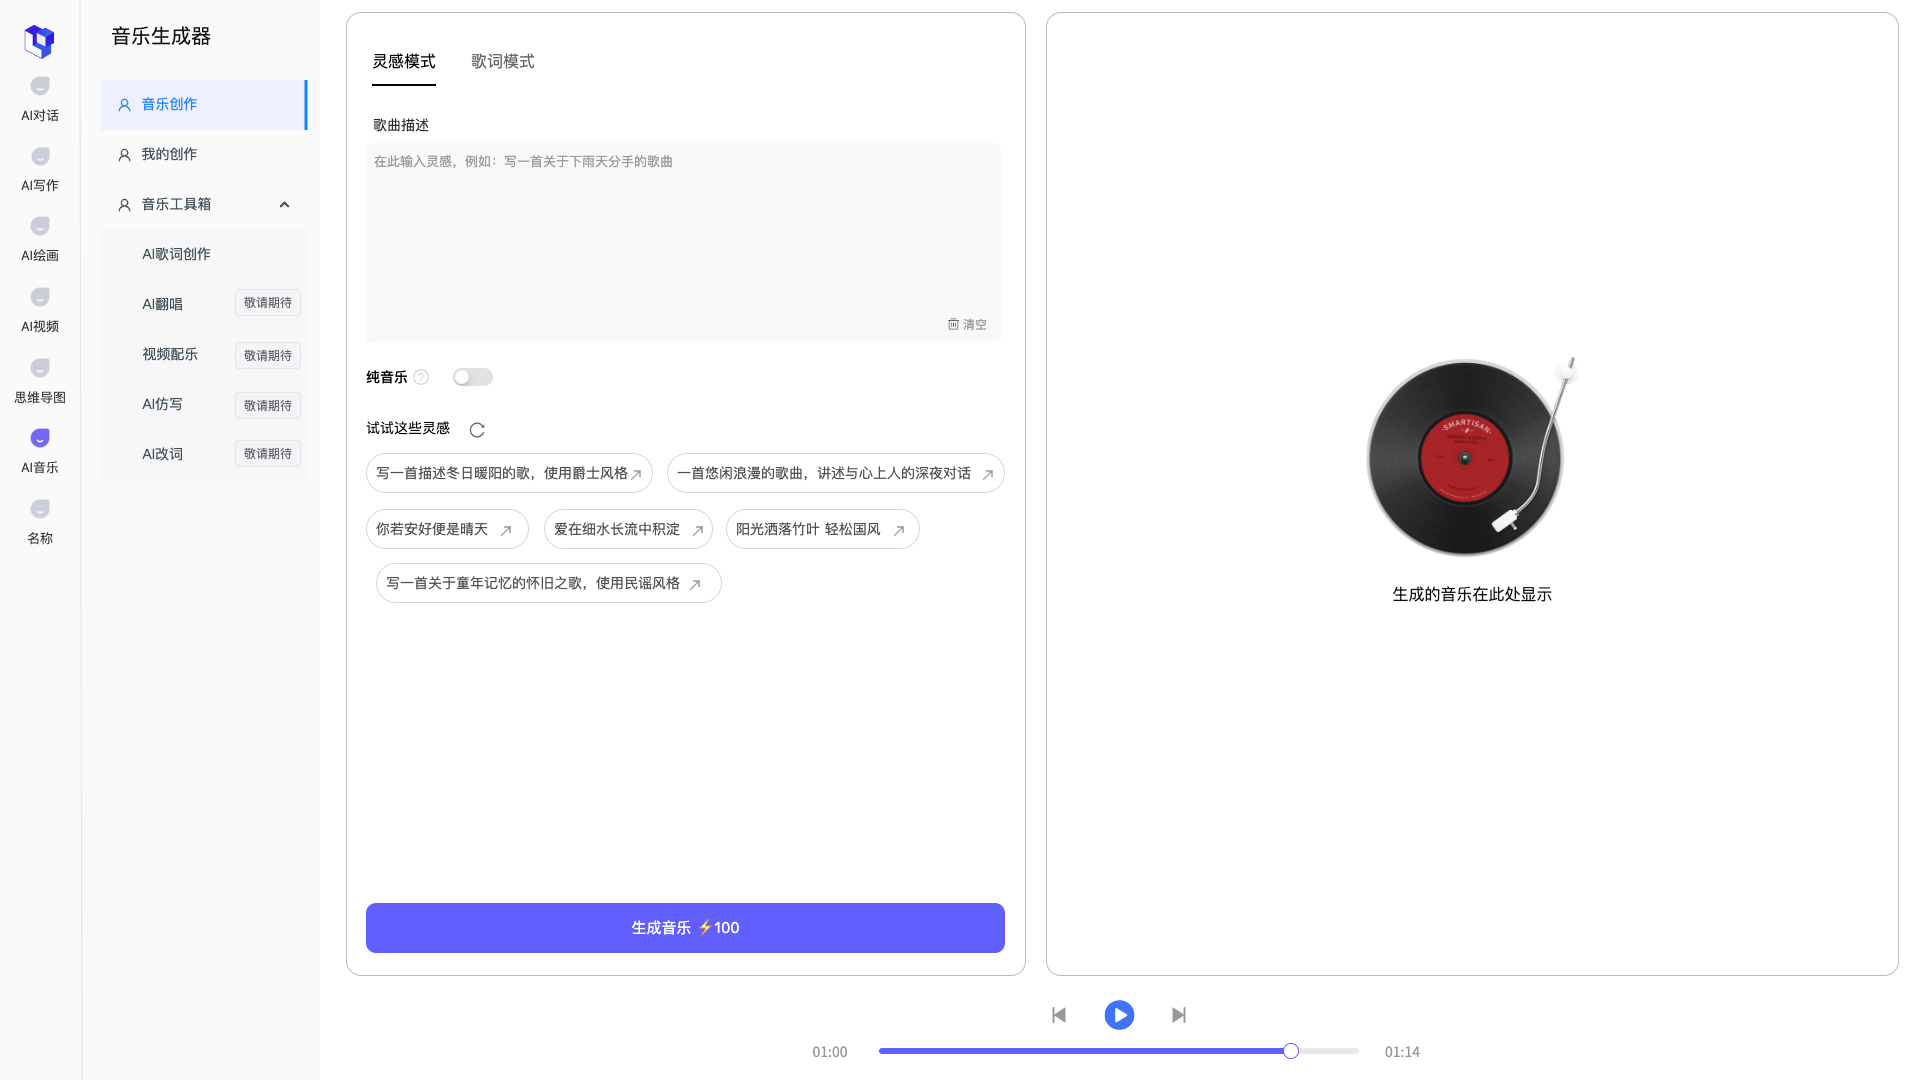Clear the song description with 清空
Image resolution: width=1920 pixels, height=1080 pixels.
click(966, 324)
